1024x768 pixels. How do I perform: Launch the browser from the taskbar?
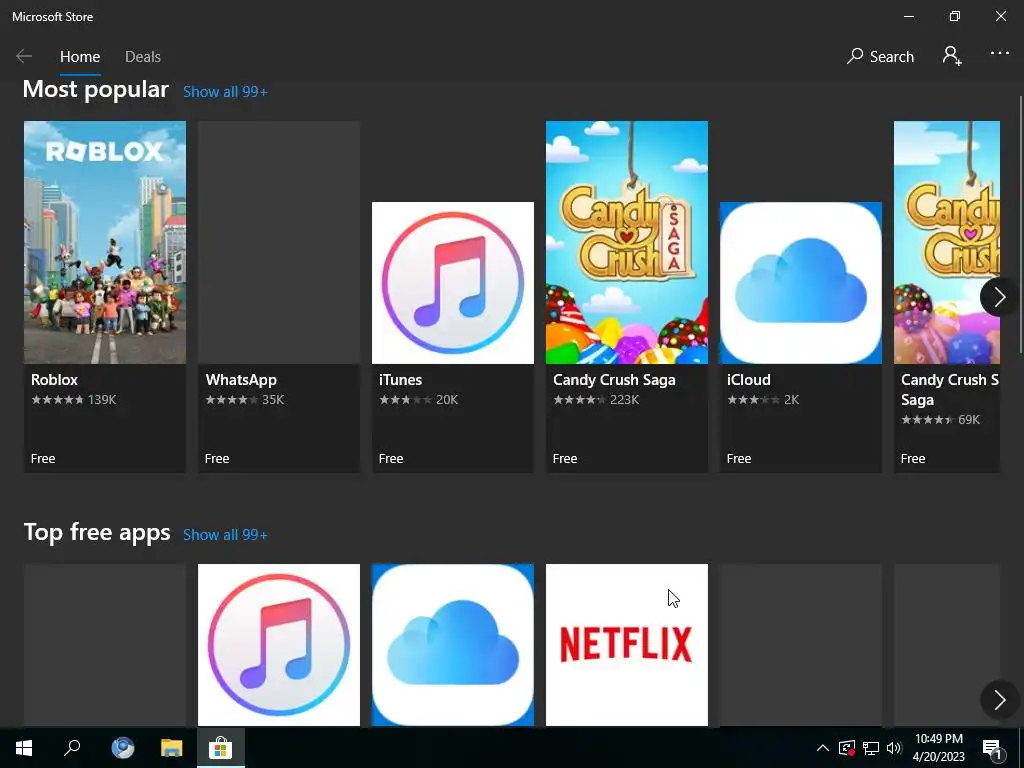coord(122,748)
